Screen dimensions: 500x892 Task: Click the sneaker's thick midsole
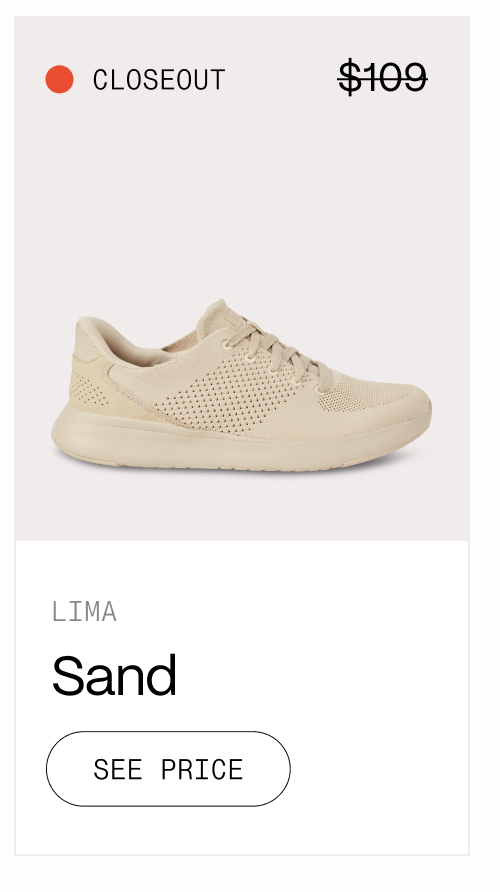[x=228, y=447]
